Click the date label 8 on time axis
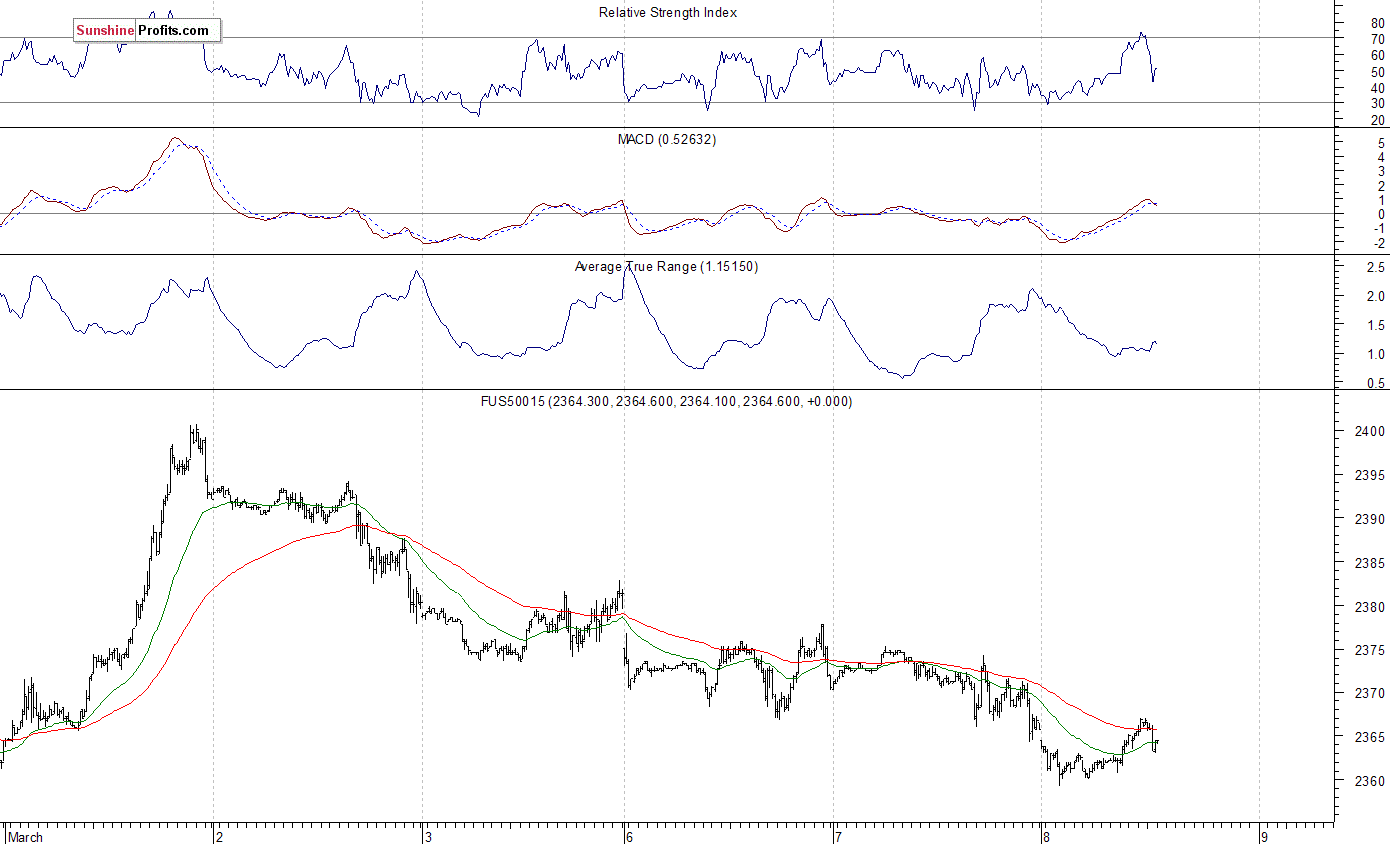Image resolution: width=1390 pixels, height=844 pixels. tap(1047, 837)
